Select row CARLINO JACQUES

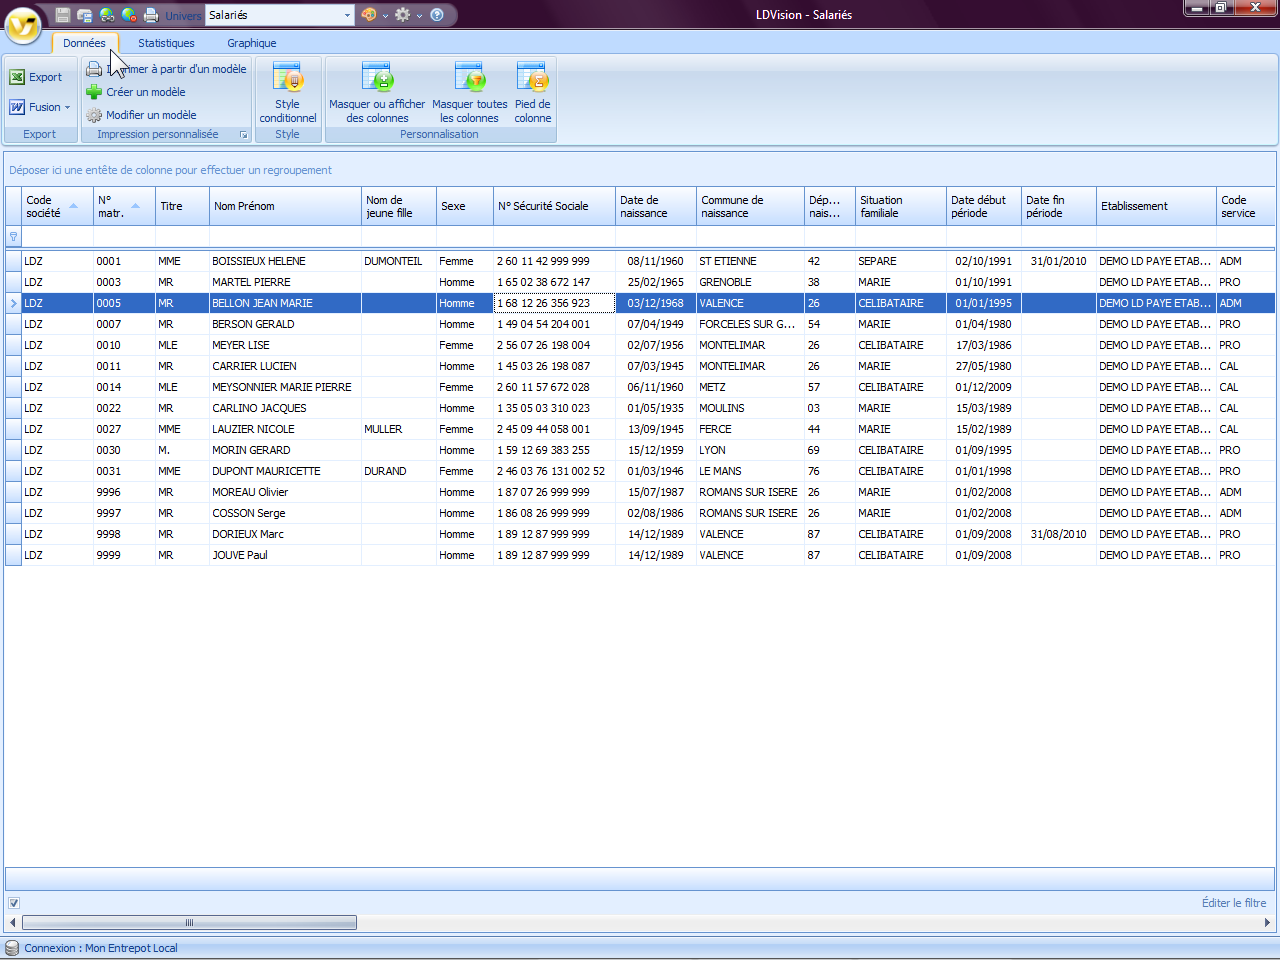coord(640,408)
